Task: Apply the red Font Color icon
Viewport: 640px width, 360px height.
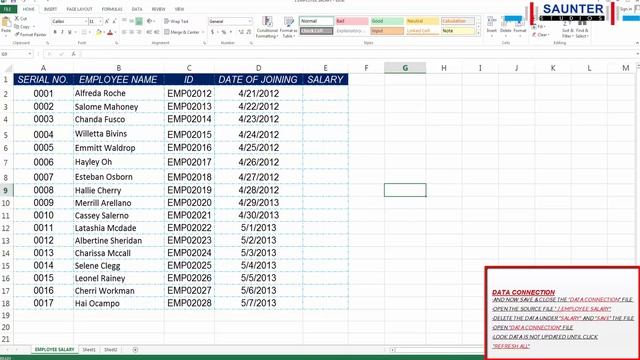Action: pyautogui.click(x=110, y=32)
